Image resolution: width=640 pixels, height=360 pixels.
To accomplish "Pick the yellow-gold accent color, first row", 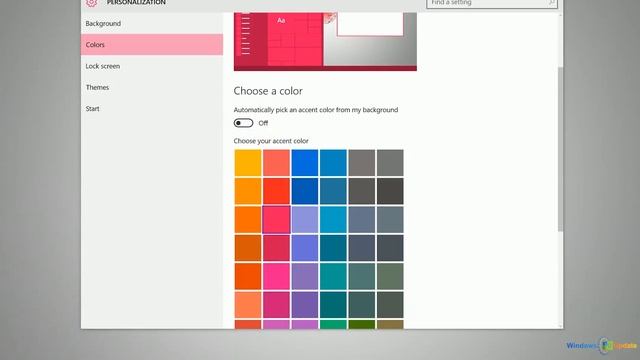I will pyautogui.click(x=248, y=163).
